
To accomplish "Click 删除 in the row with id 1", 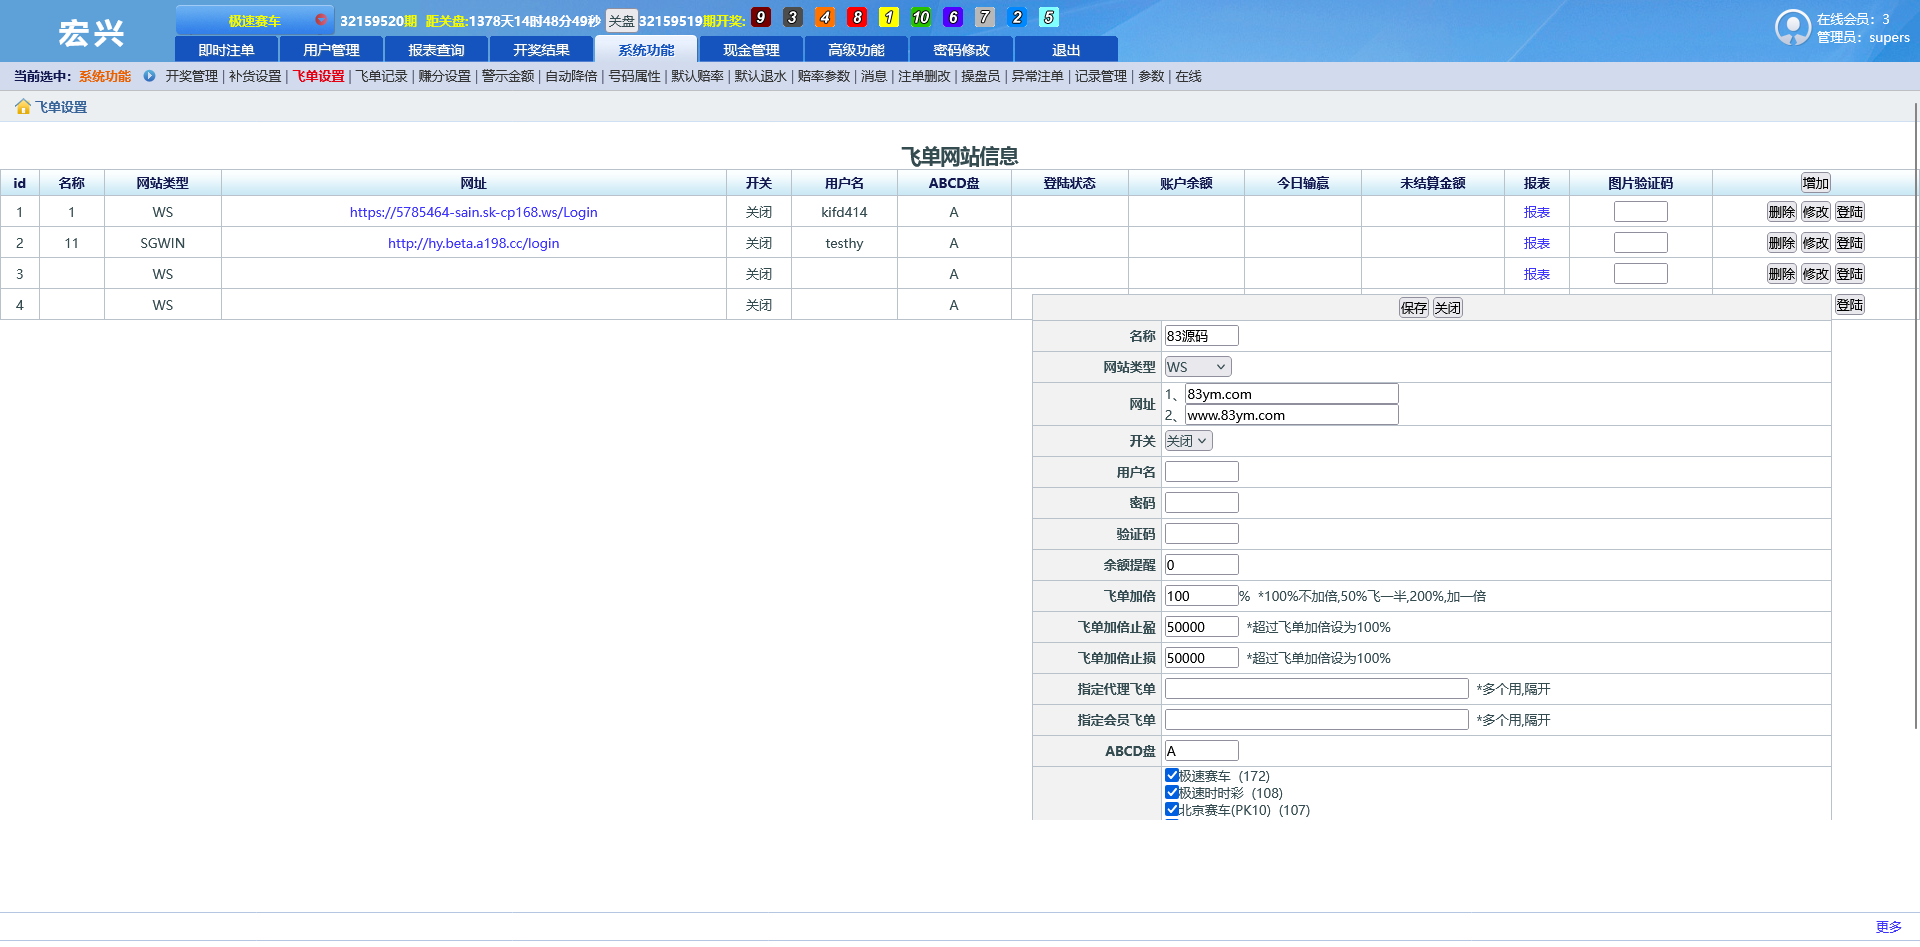I will (x=1782, y=212).
